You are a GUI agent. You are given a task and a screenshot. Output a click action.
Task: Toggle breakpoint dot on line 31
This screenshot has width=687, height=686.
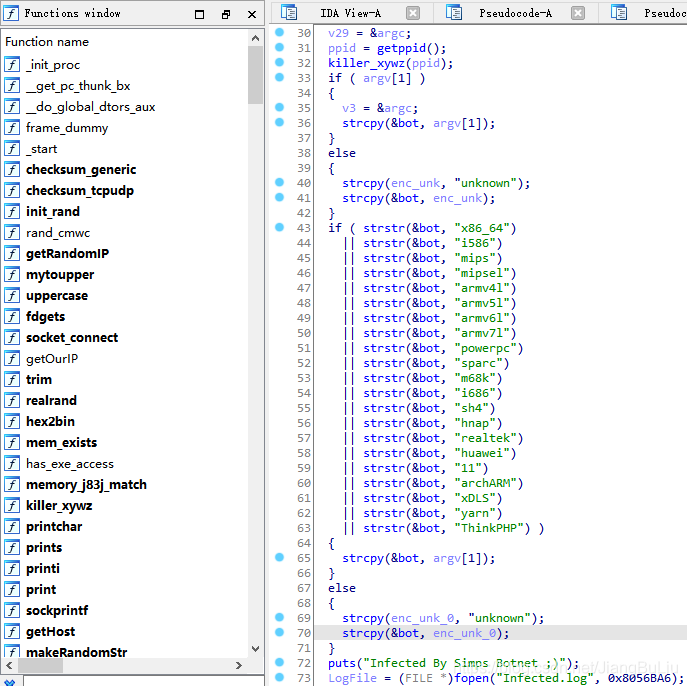280,47
